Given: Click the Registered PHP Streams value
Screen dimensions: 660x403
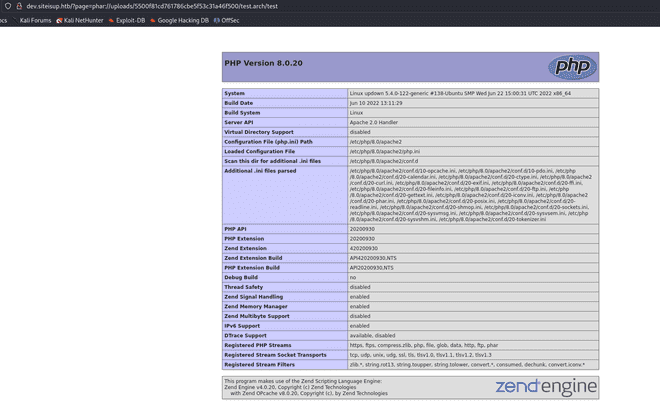Looking at the screenshot, I should click(x=421, y=344).
